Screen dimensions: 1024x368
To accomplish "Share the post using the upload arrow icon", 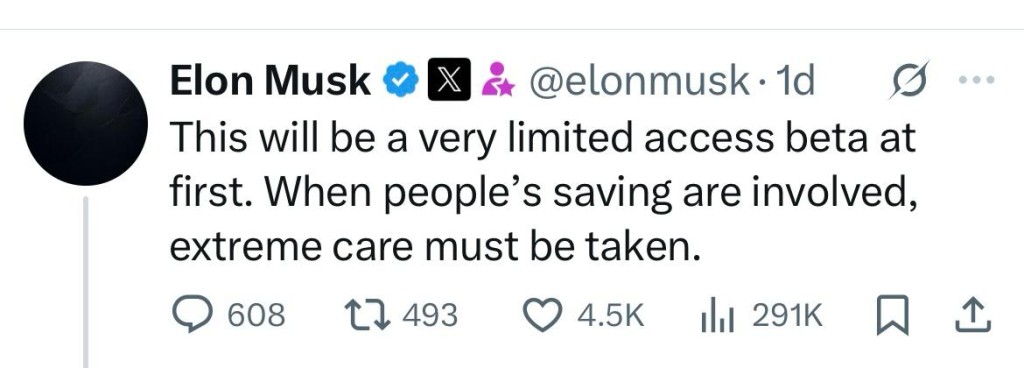I will (974, 314).
